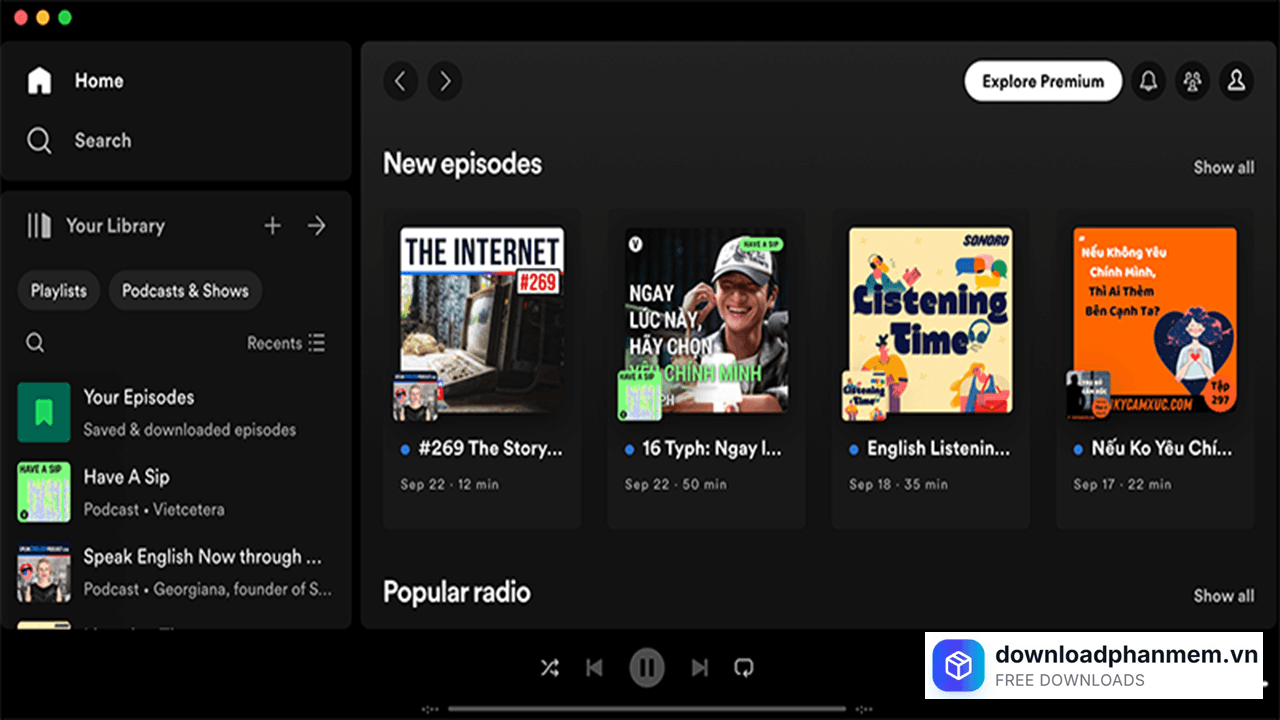Viewport: 1280px width, 720px height.
Task: Open Search from the sidebar
Action: coord(103,140)
